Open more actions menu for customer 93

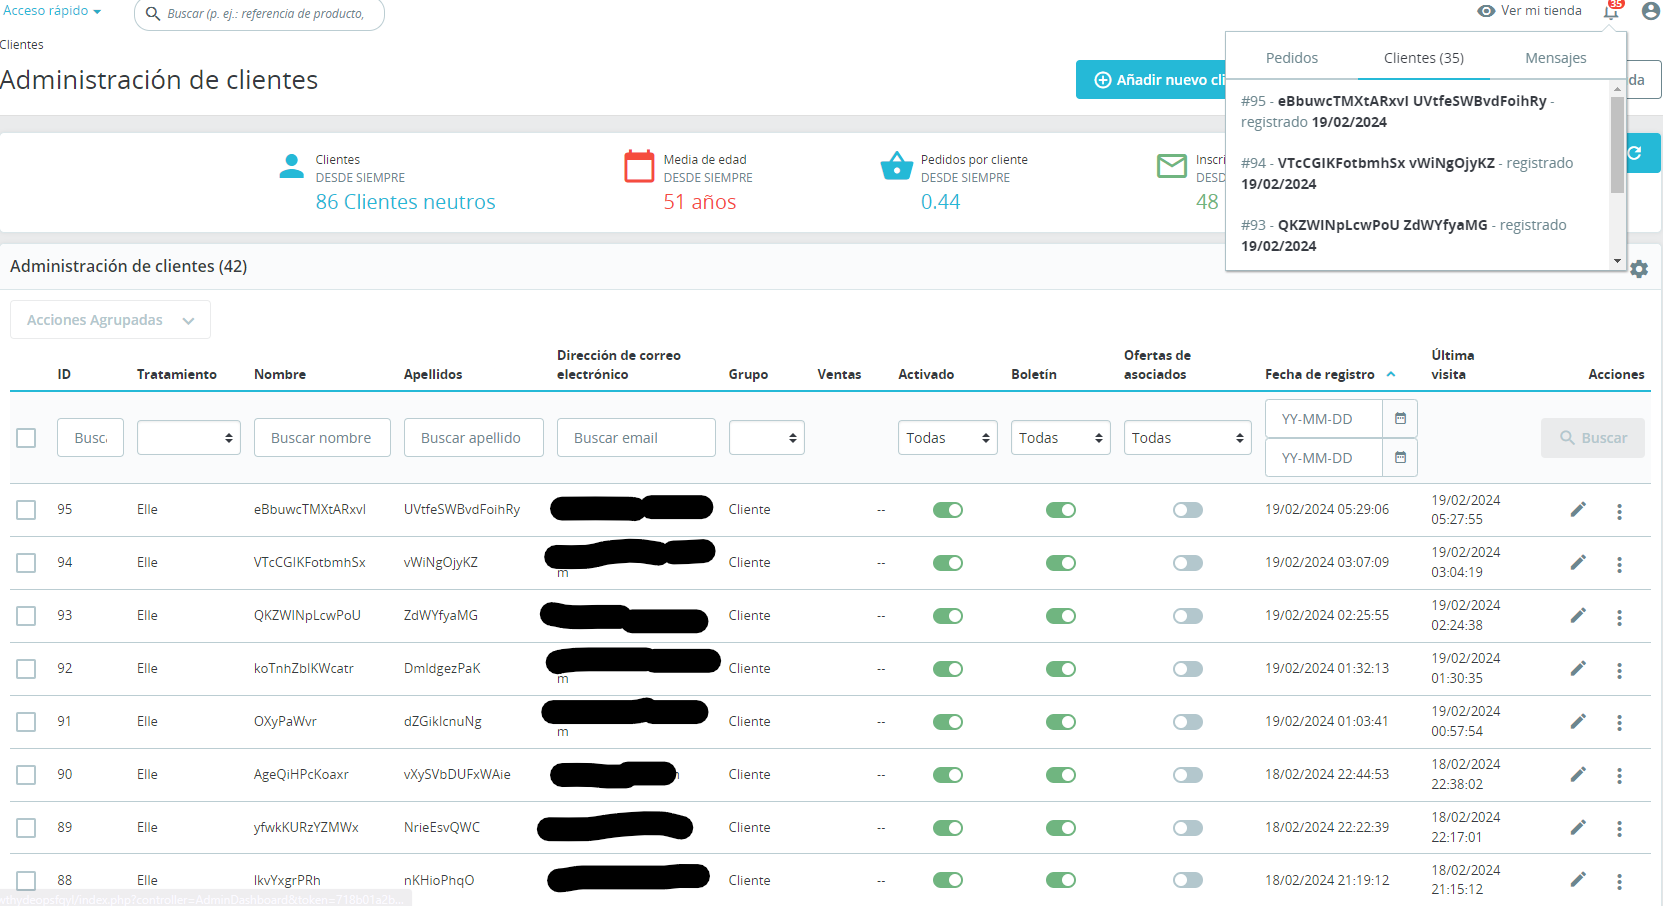click(1619, 618)
